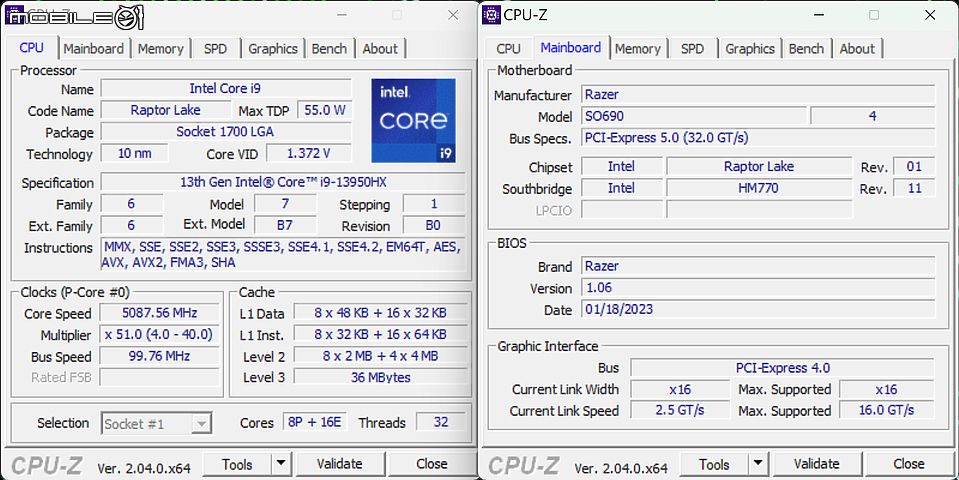This screenshot has width=959, height=480.
Task: Click the empty LPCIO vendor field
Action: point(622,210)
